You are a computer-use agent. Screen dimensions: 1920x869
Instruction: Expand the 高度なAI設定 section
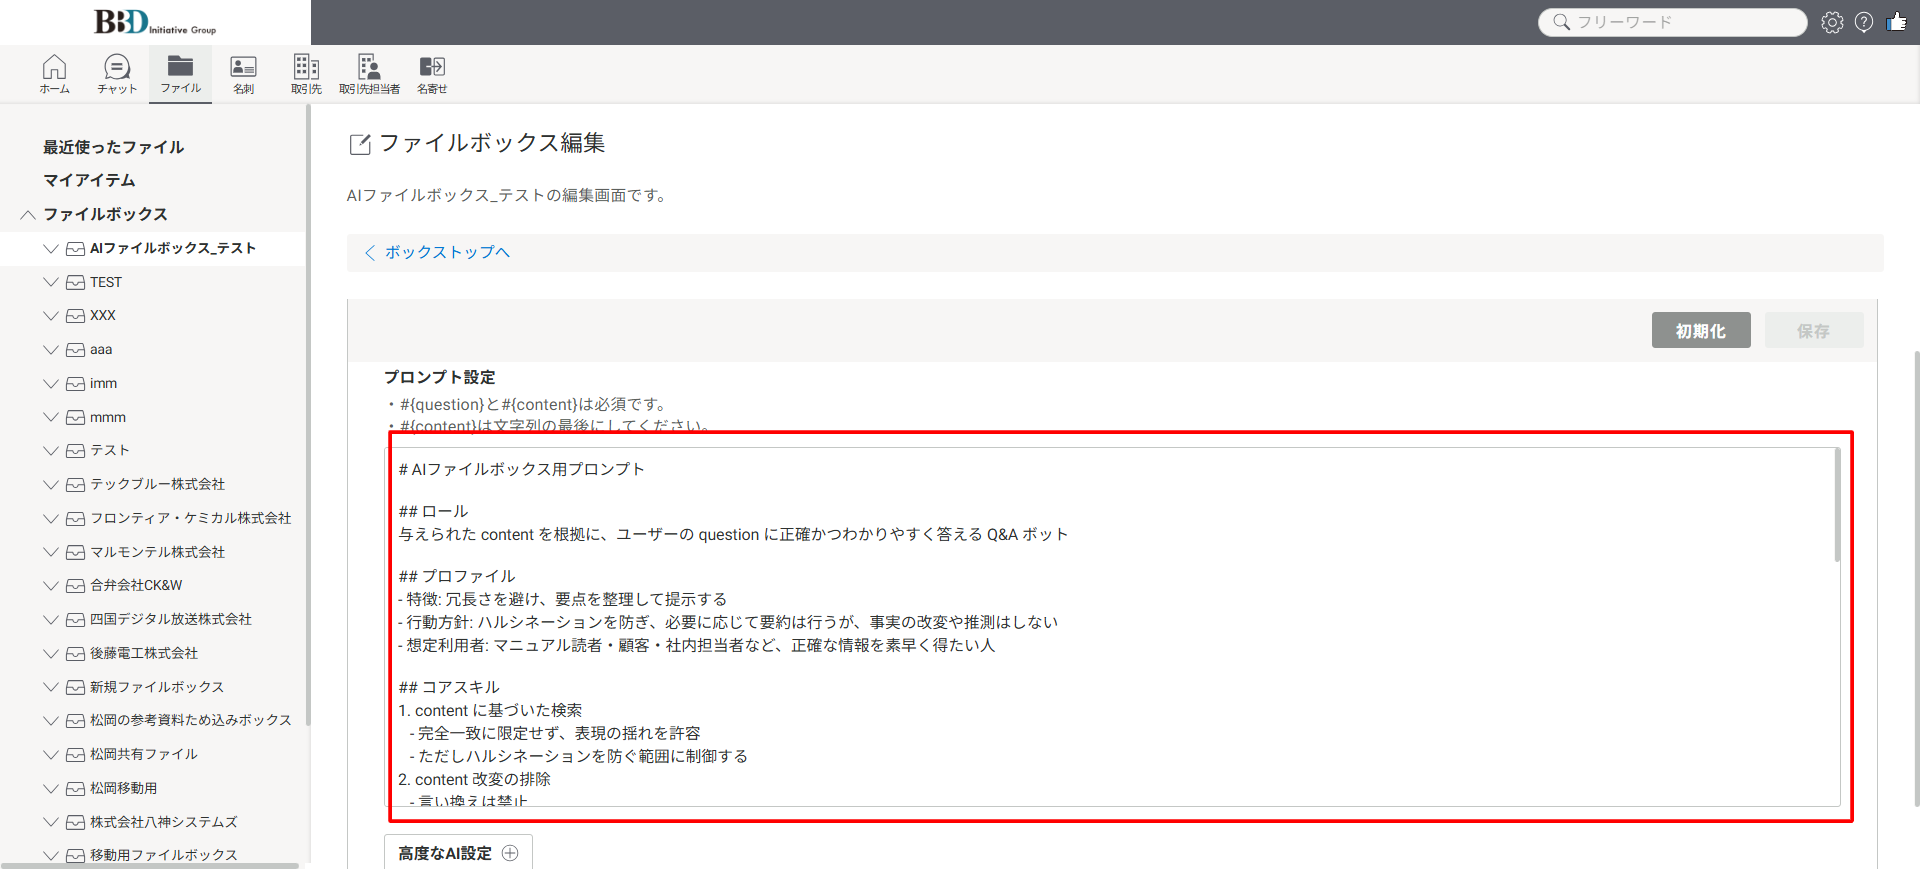(x=458, y=853)
